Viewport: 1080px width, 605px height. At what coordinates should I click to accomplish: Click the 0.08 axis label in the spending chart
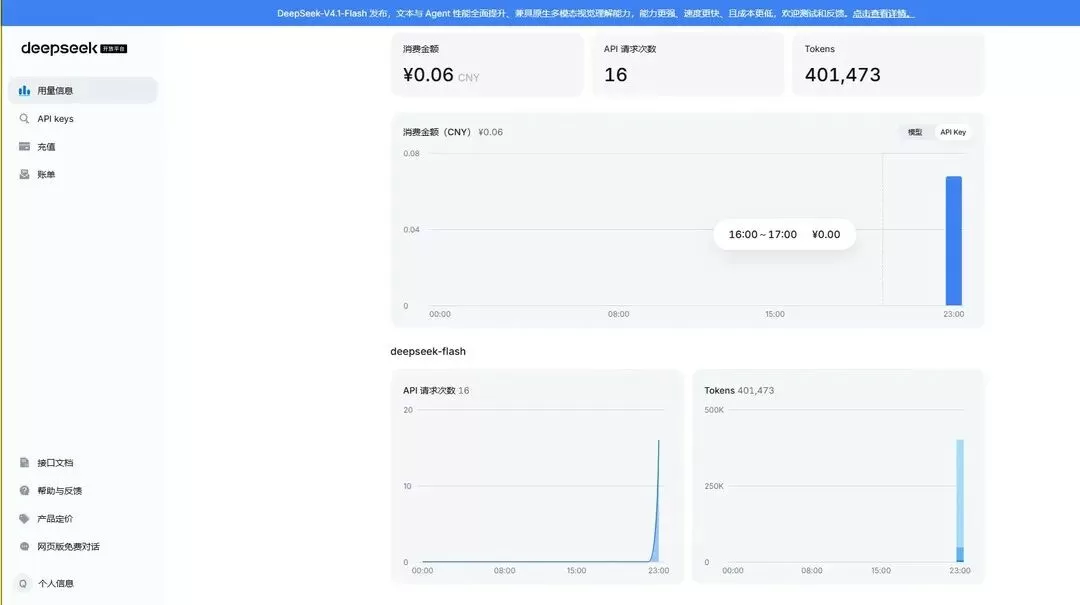411,153
